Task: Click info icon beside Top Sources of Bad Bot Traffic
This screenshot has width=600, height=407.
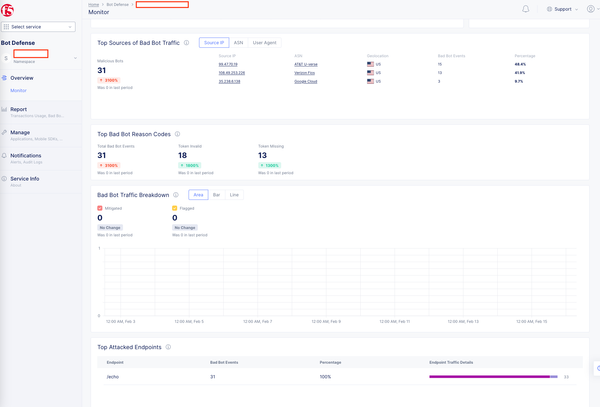Action: point(186,43)
